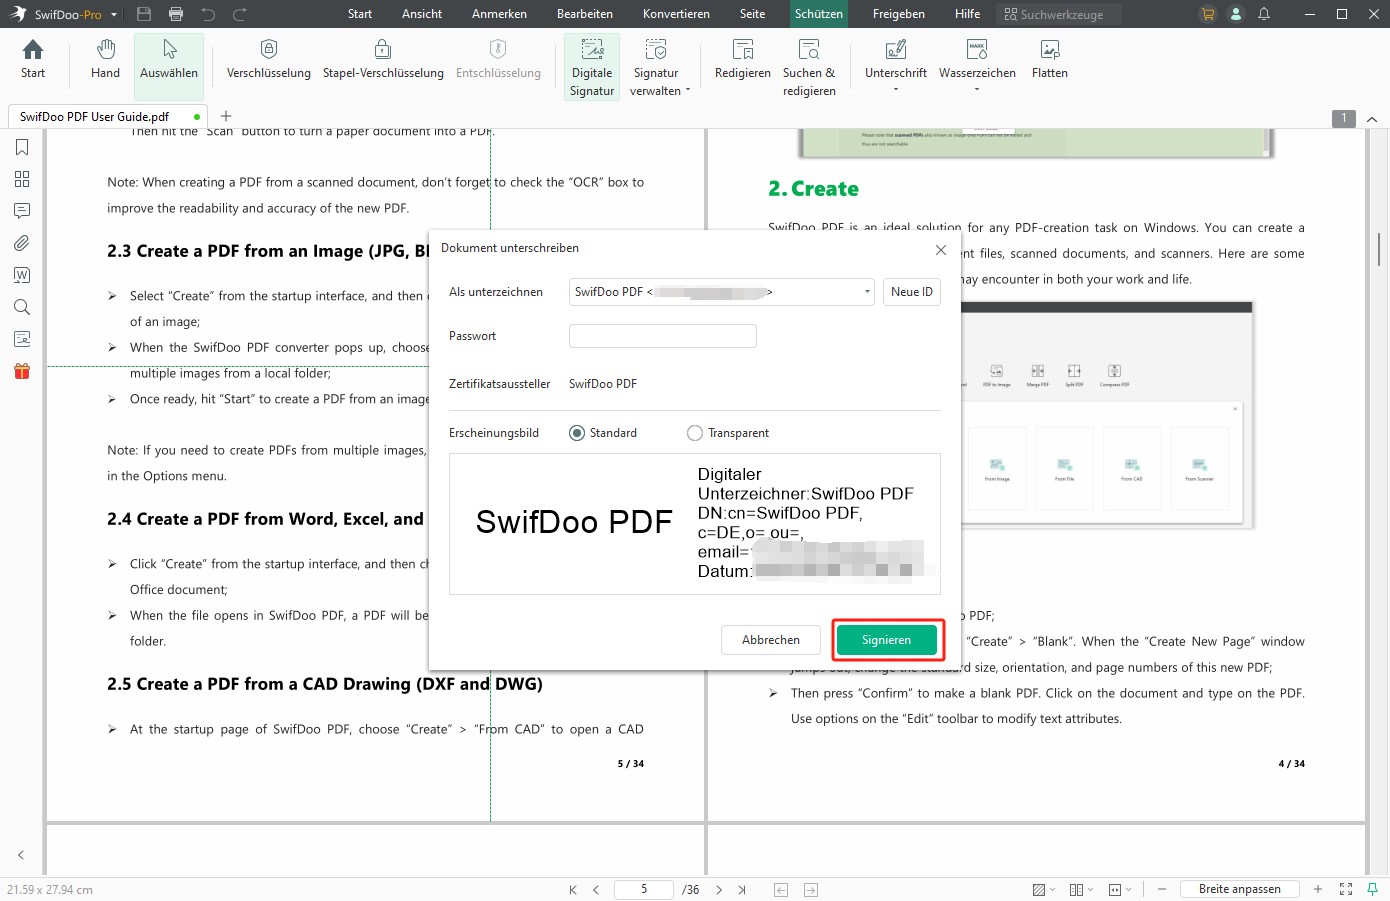1390x901 pixels.
Task: Open the Redigieren redaction tool
Action: (x=742, y=60)
